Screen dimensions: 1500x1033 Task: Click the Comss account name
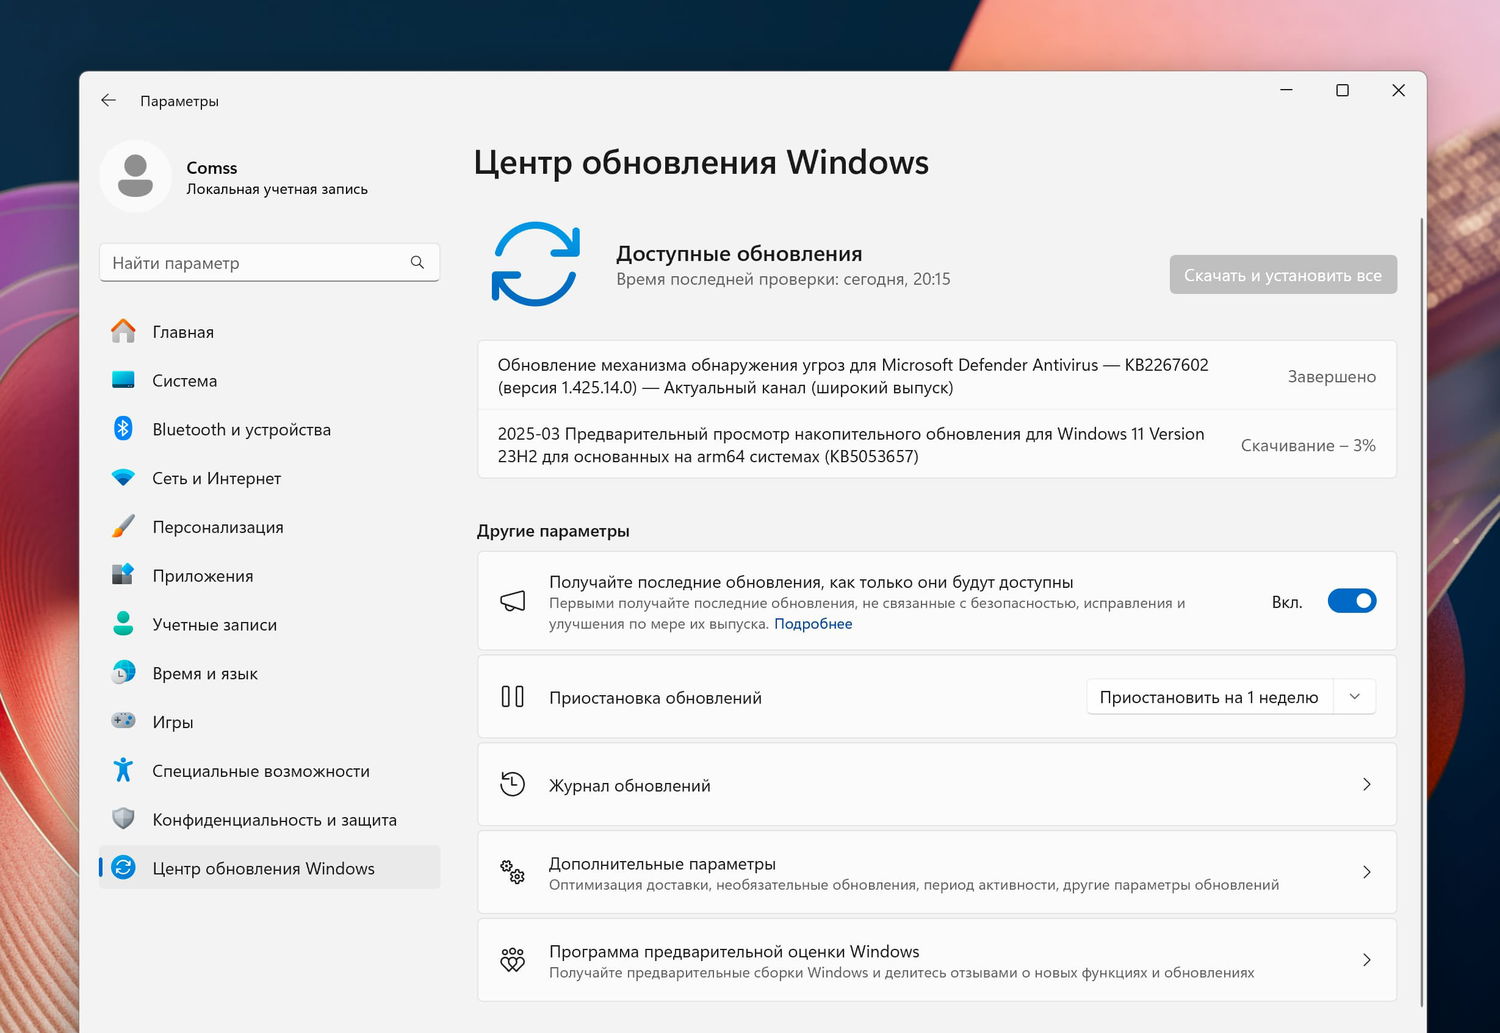click(x=212, y=168)
